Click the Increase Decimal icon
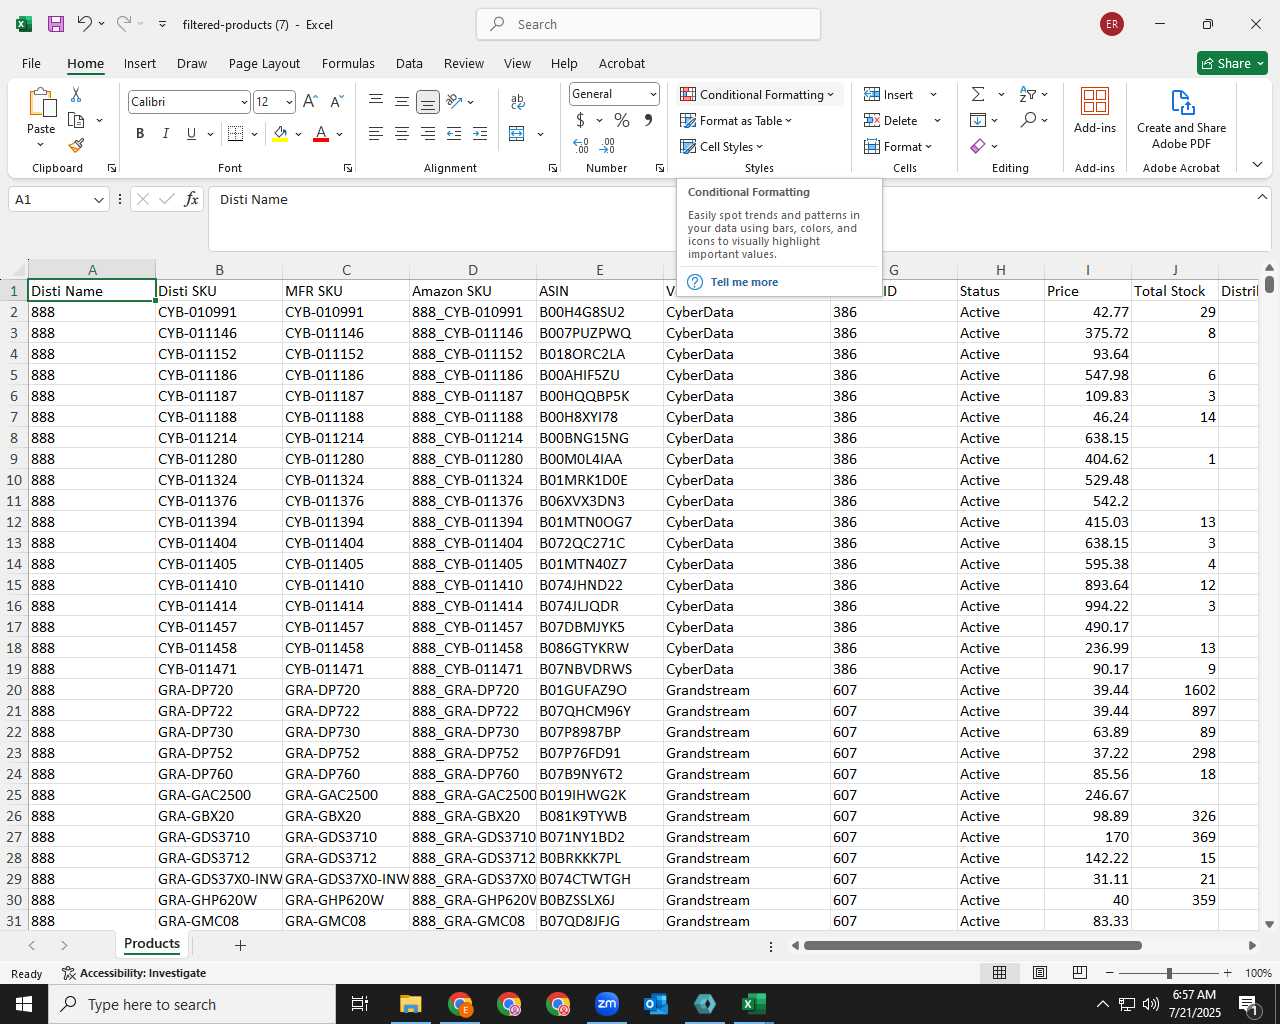This screenshot has width=1280, height=1024. 581,146
